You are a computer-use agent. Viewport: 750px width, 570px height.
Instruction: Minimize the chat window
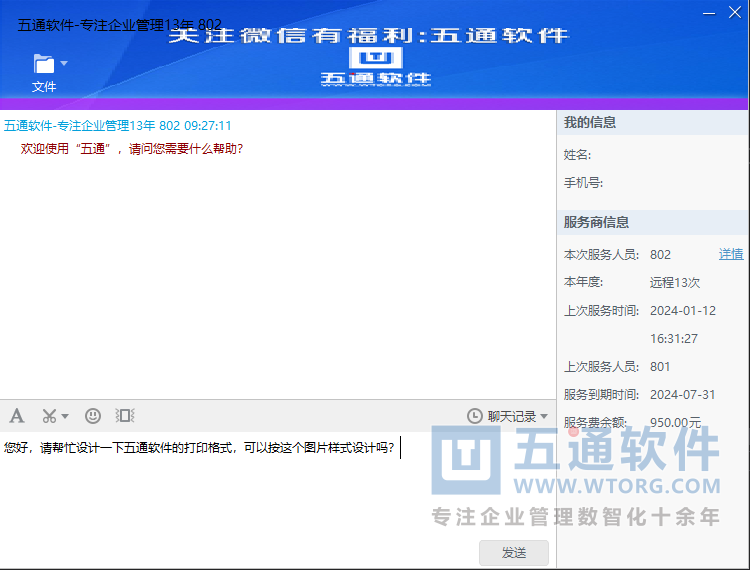coord(709,13)
